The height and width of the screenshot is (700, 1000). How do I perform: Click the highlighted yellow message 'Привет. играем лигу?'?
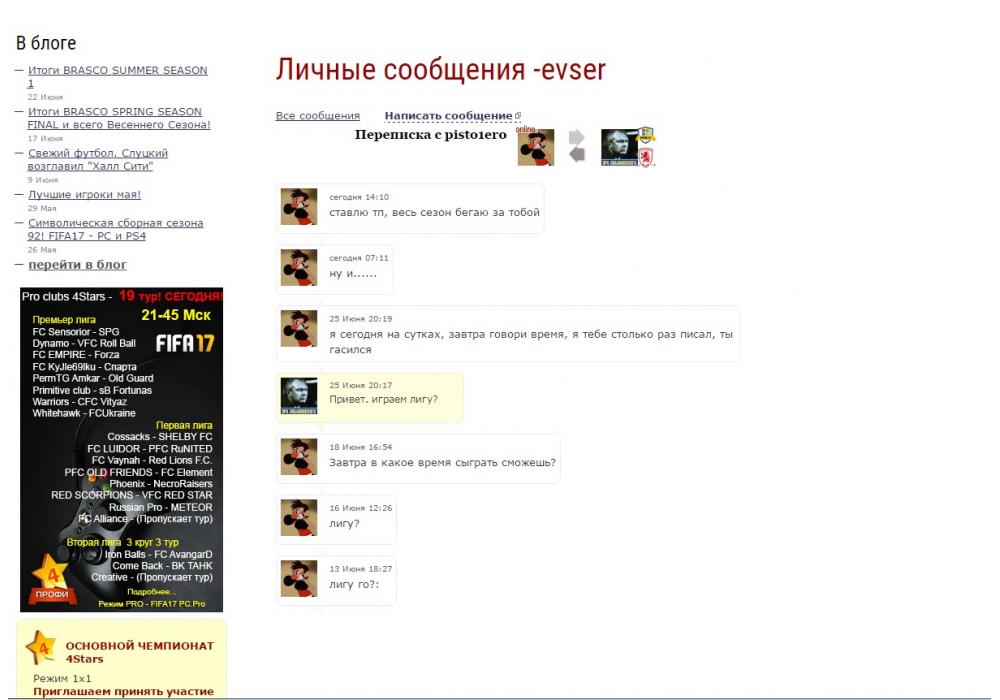pyautogui.click(x=383, y=400)
